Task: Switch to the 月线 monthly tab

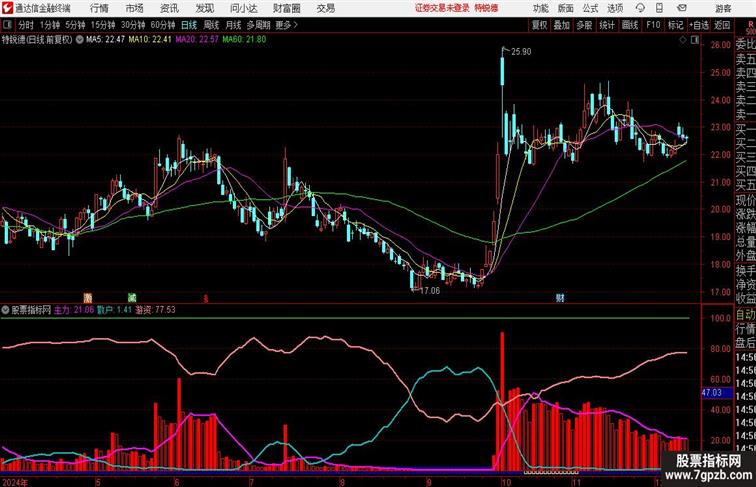Action: (x=233, y=25)
